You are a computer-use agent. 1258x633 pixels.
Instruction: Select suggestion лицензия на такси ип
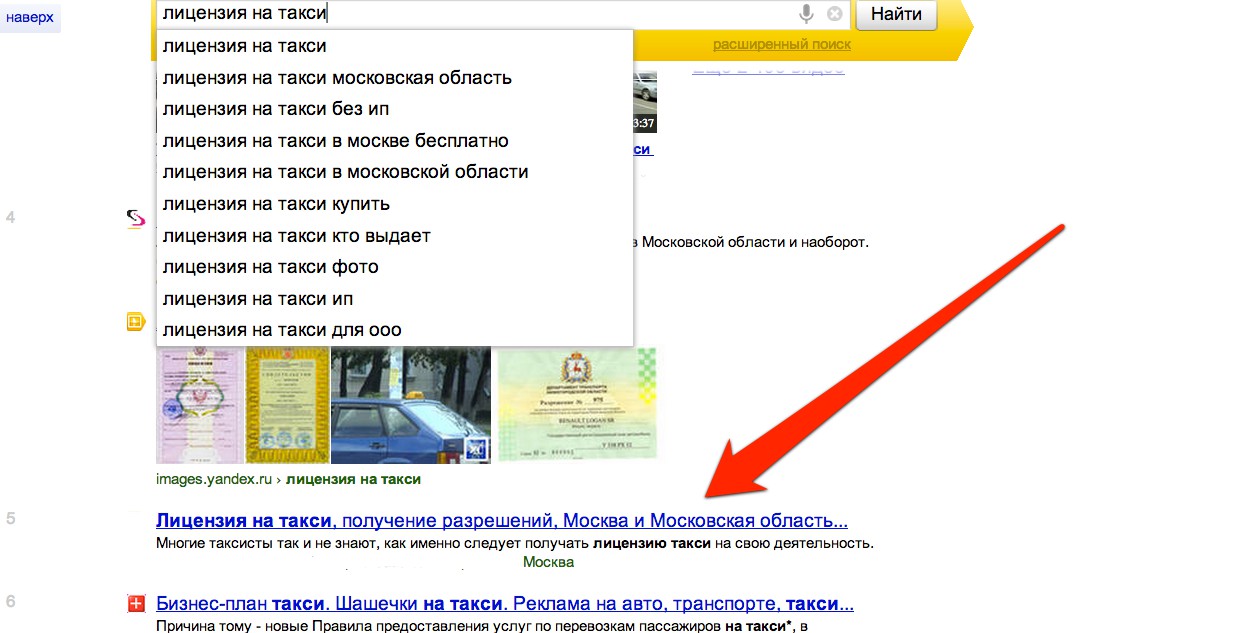point(395,299)
